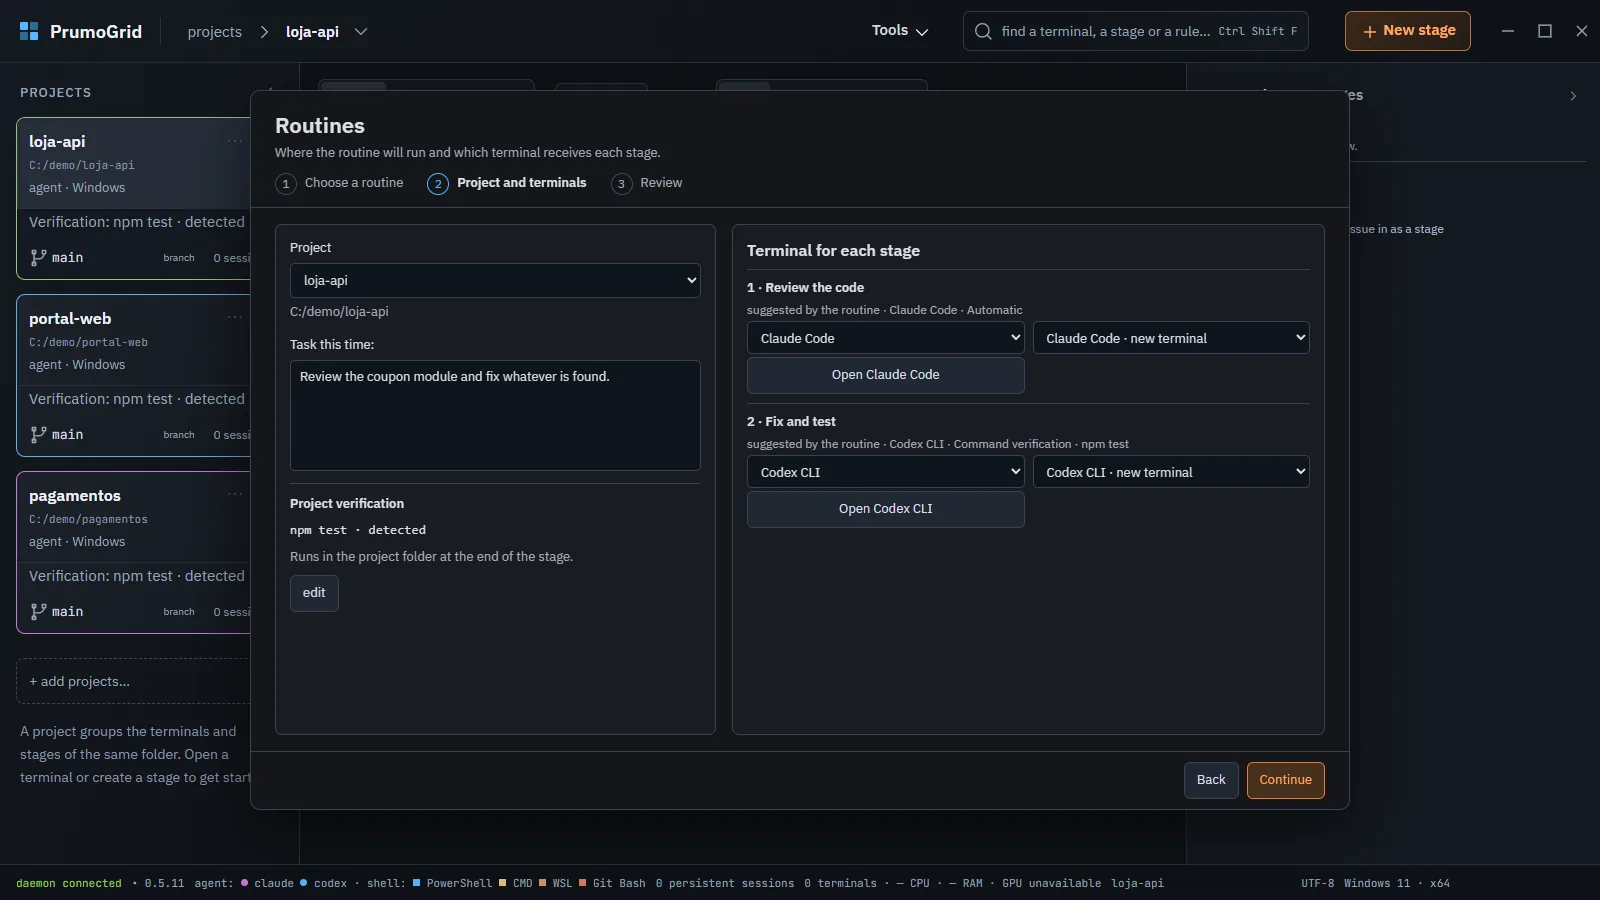Click the breadcrumb chevron after projects
This screenshot has width=1600, height=900.
coord(264,32)
